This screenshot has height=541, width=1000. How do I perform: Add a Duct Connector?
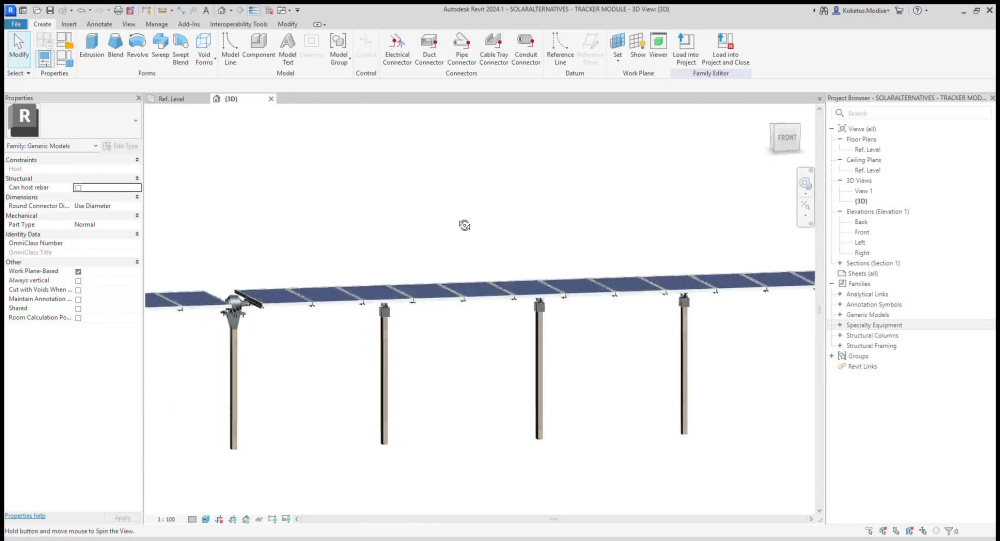pyautogui.click(x=429, y=49)
